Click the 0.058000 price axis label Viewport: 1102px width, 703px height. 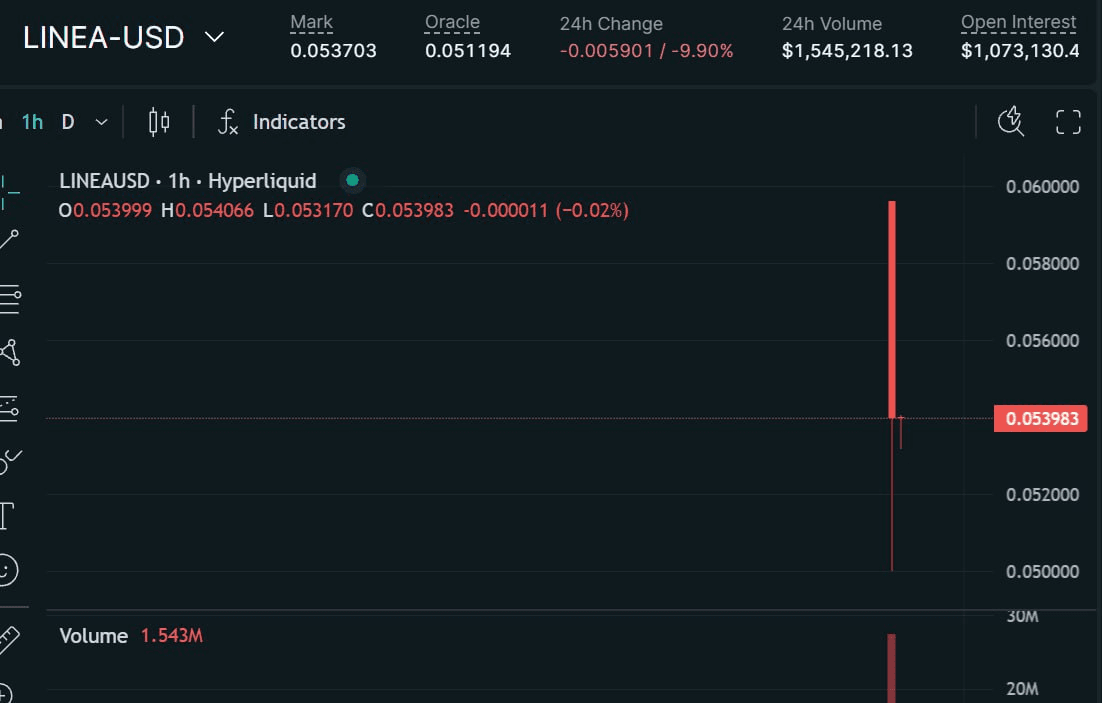1042,264
